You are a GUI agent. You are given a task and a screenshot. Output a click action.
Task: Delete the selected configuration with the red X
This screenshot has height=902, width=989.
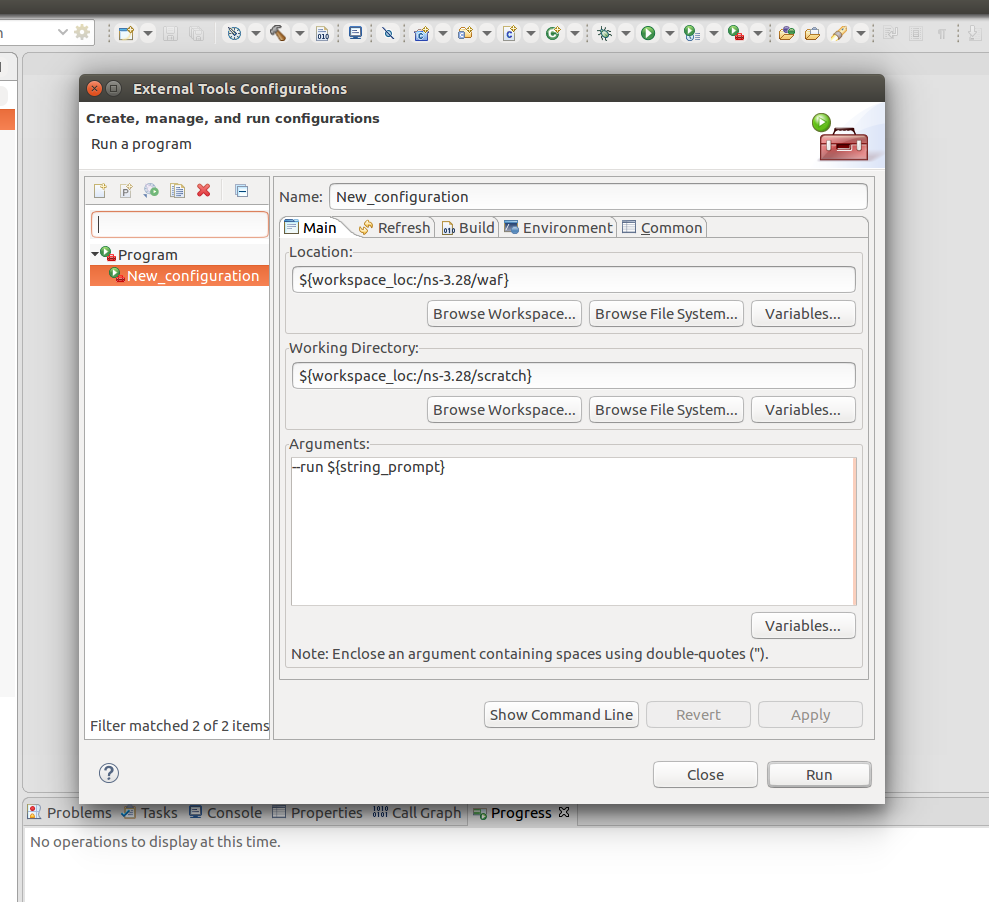[x=204, y=191]
